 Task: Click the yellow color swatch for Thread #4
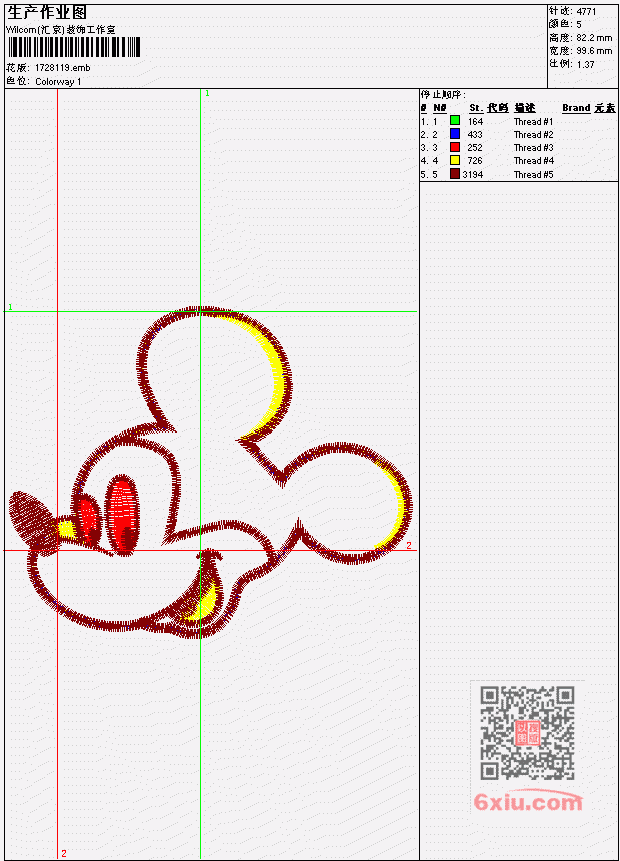[455, 160]
